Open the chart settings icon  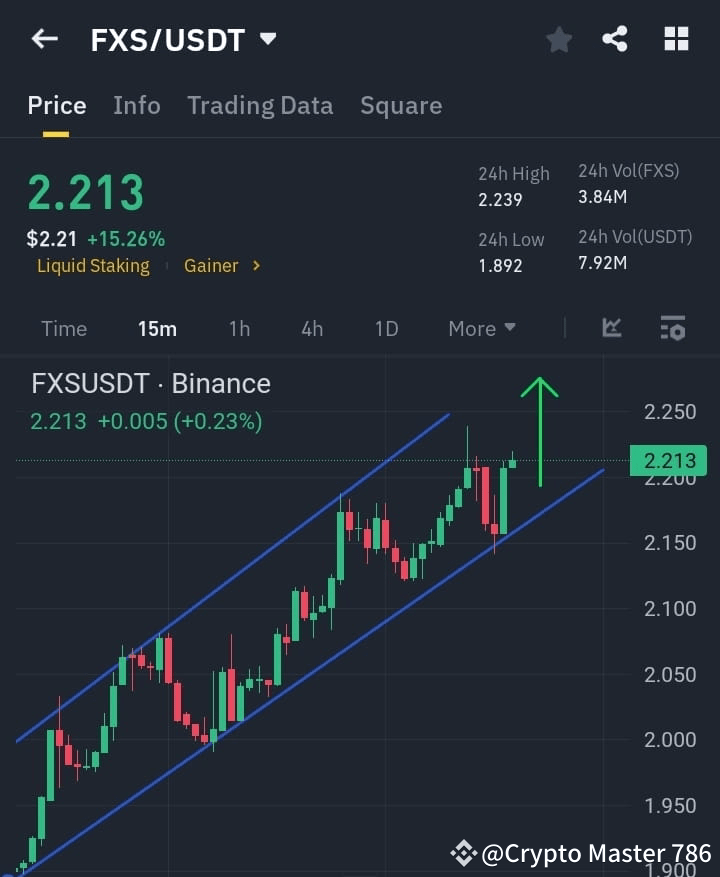(671, 327)
